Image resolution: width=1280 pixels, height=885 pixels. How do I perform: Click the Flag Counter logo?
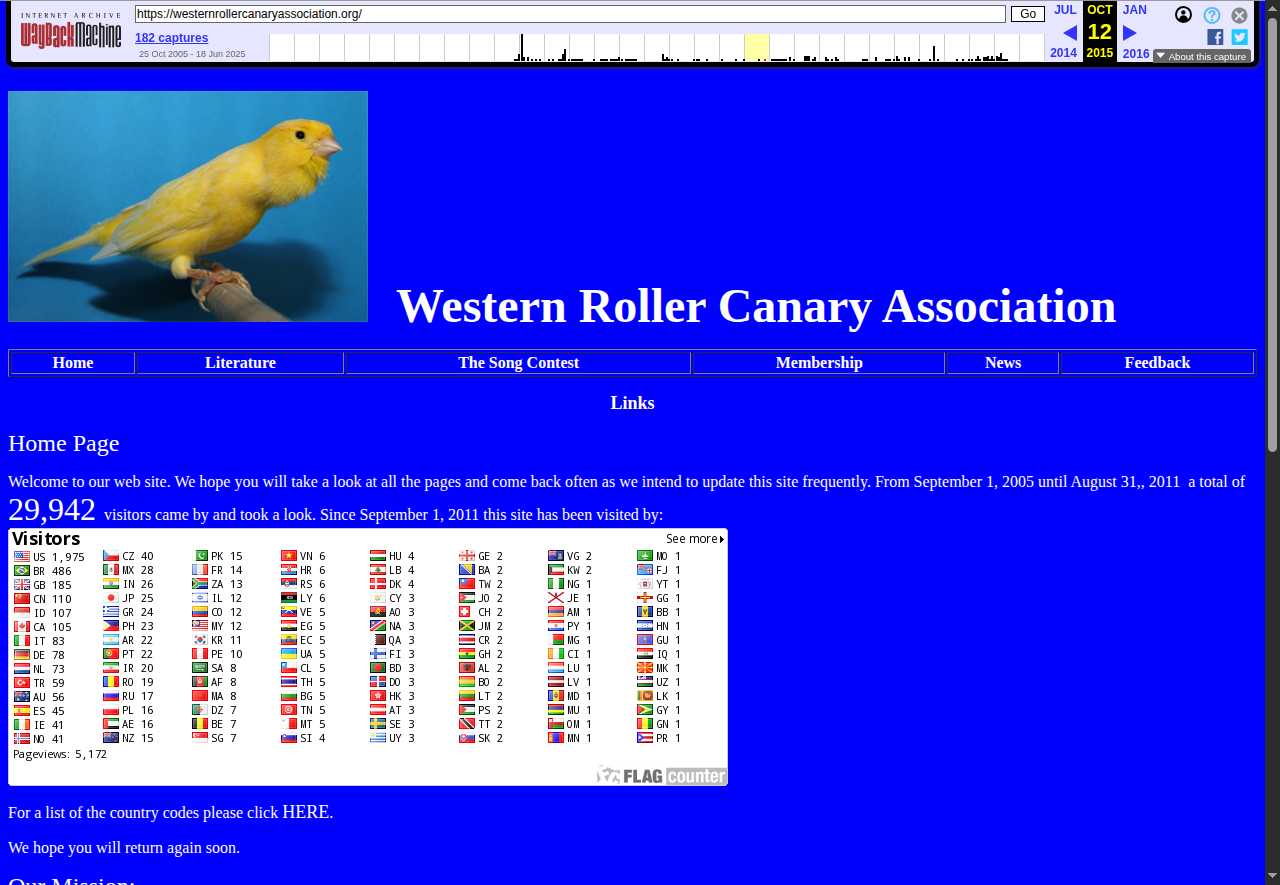pos(661,775)
